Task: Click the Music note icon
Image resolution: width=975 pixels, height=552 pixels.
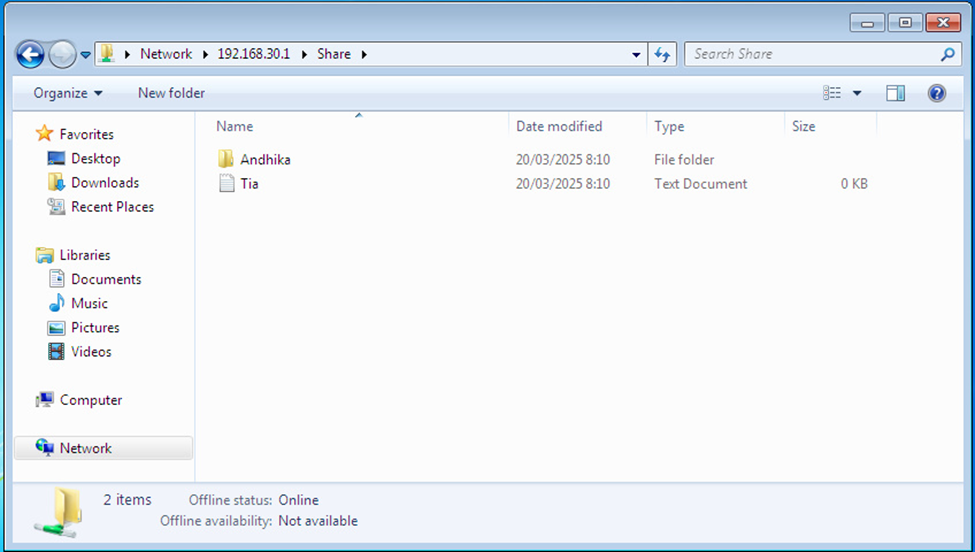Action: (x=56, y=303)
